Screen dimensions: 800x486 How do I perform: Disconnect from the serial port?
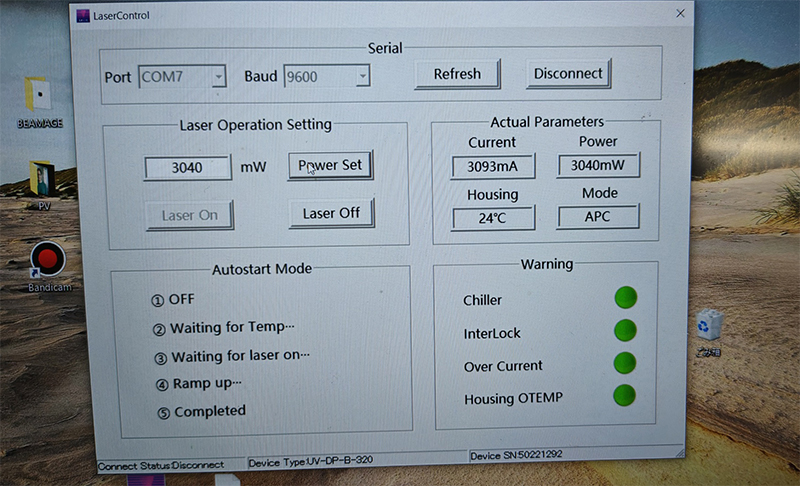tap(568, 74)
